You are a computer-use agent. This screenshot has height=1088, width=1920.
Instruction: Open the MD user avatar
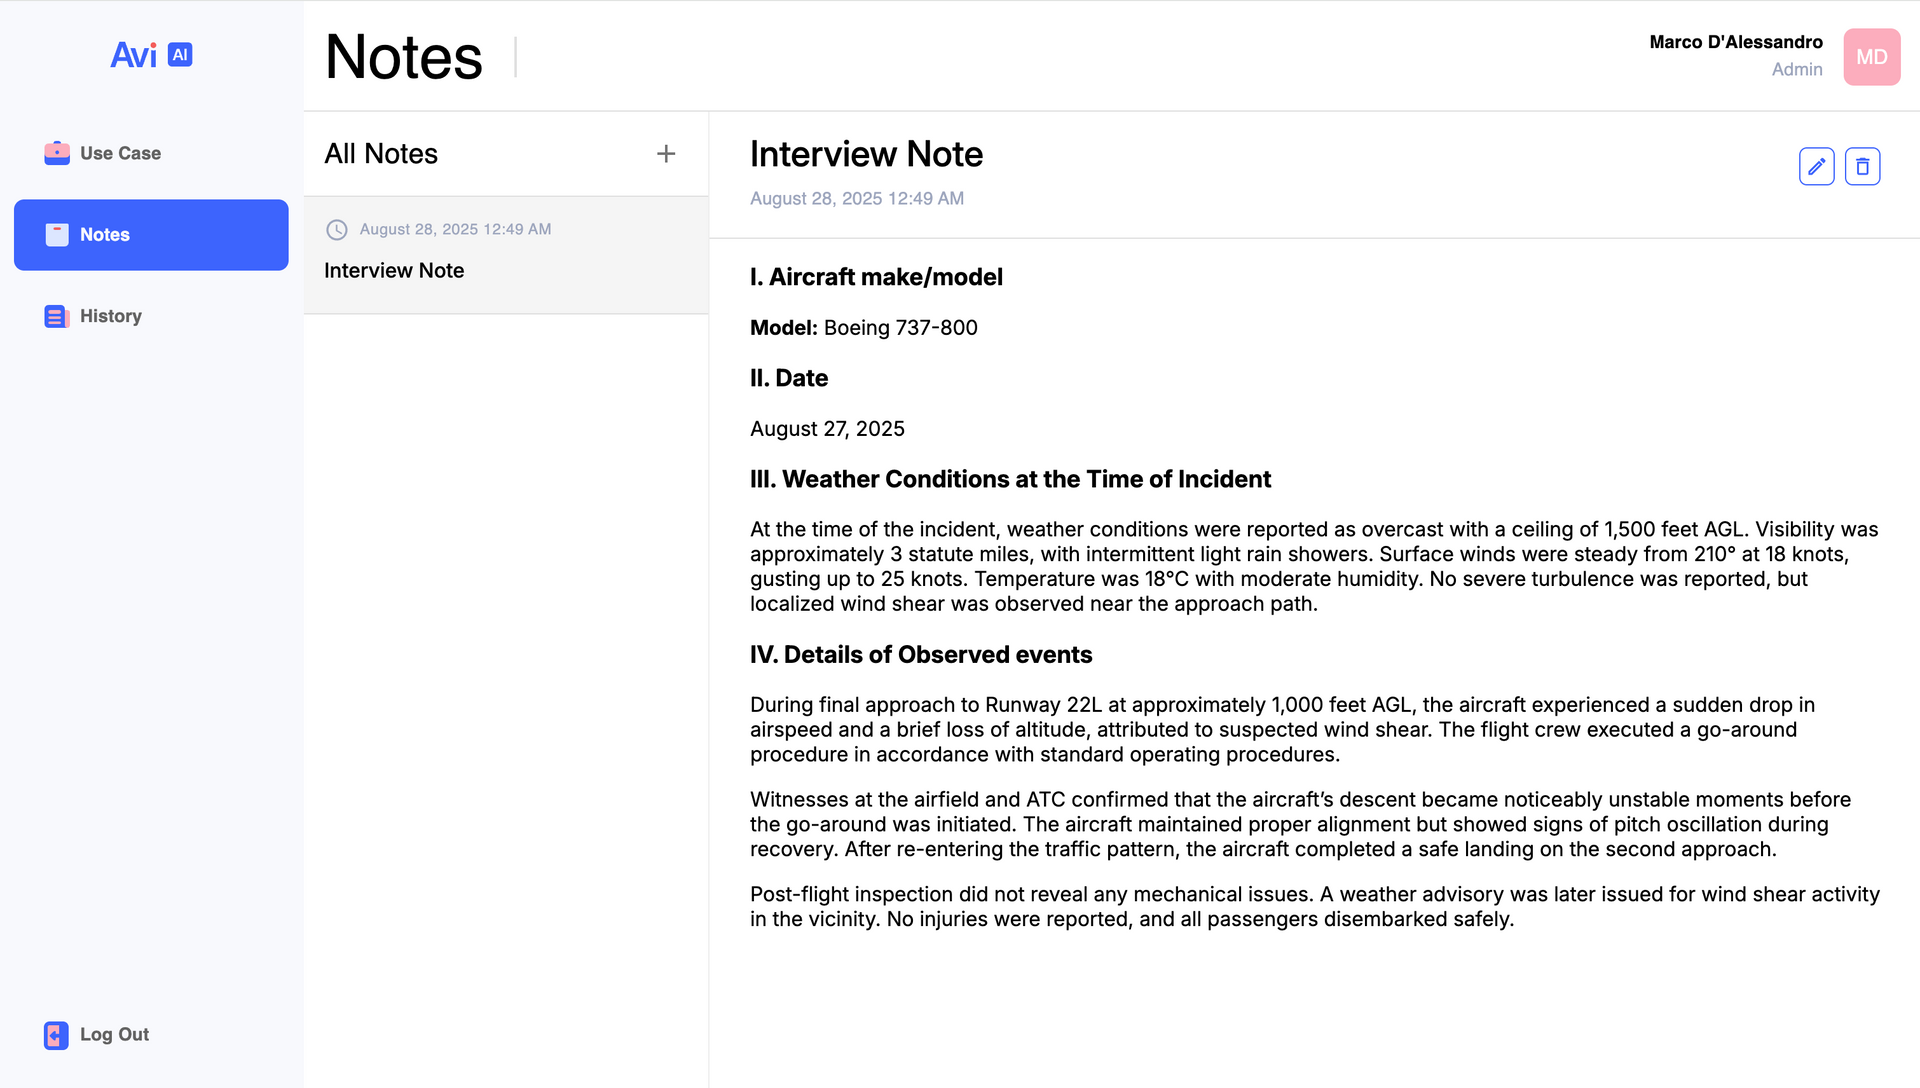coord(1871,57)
